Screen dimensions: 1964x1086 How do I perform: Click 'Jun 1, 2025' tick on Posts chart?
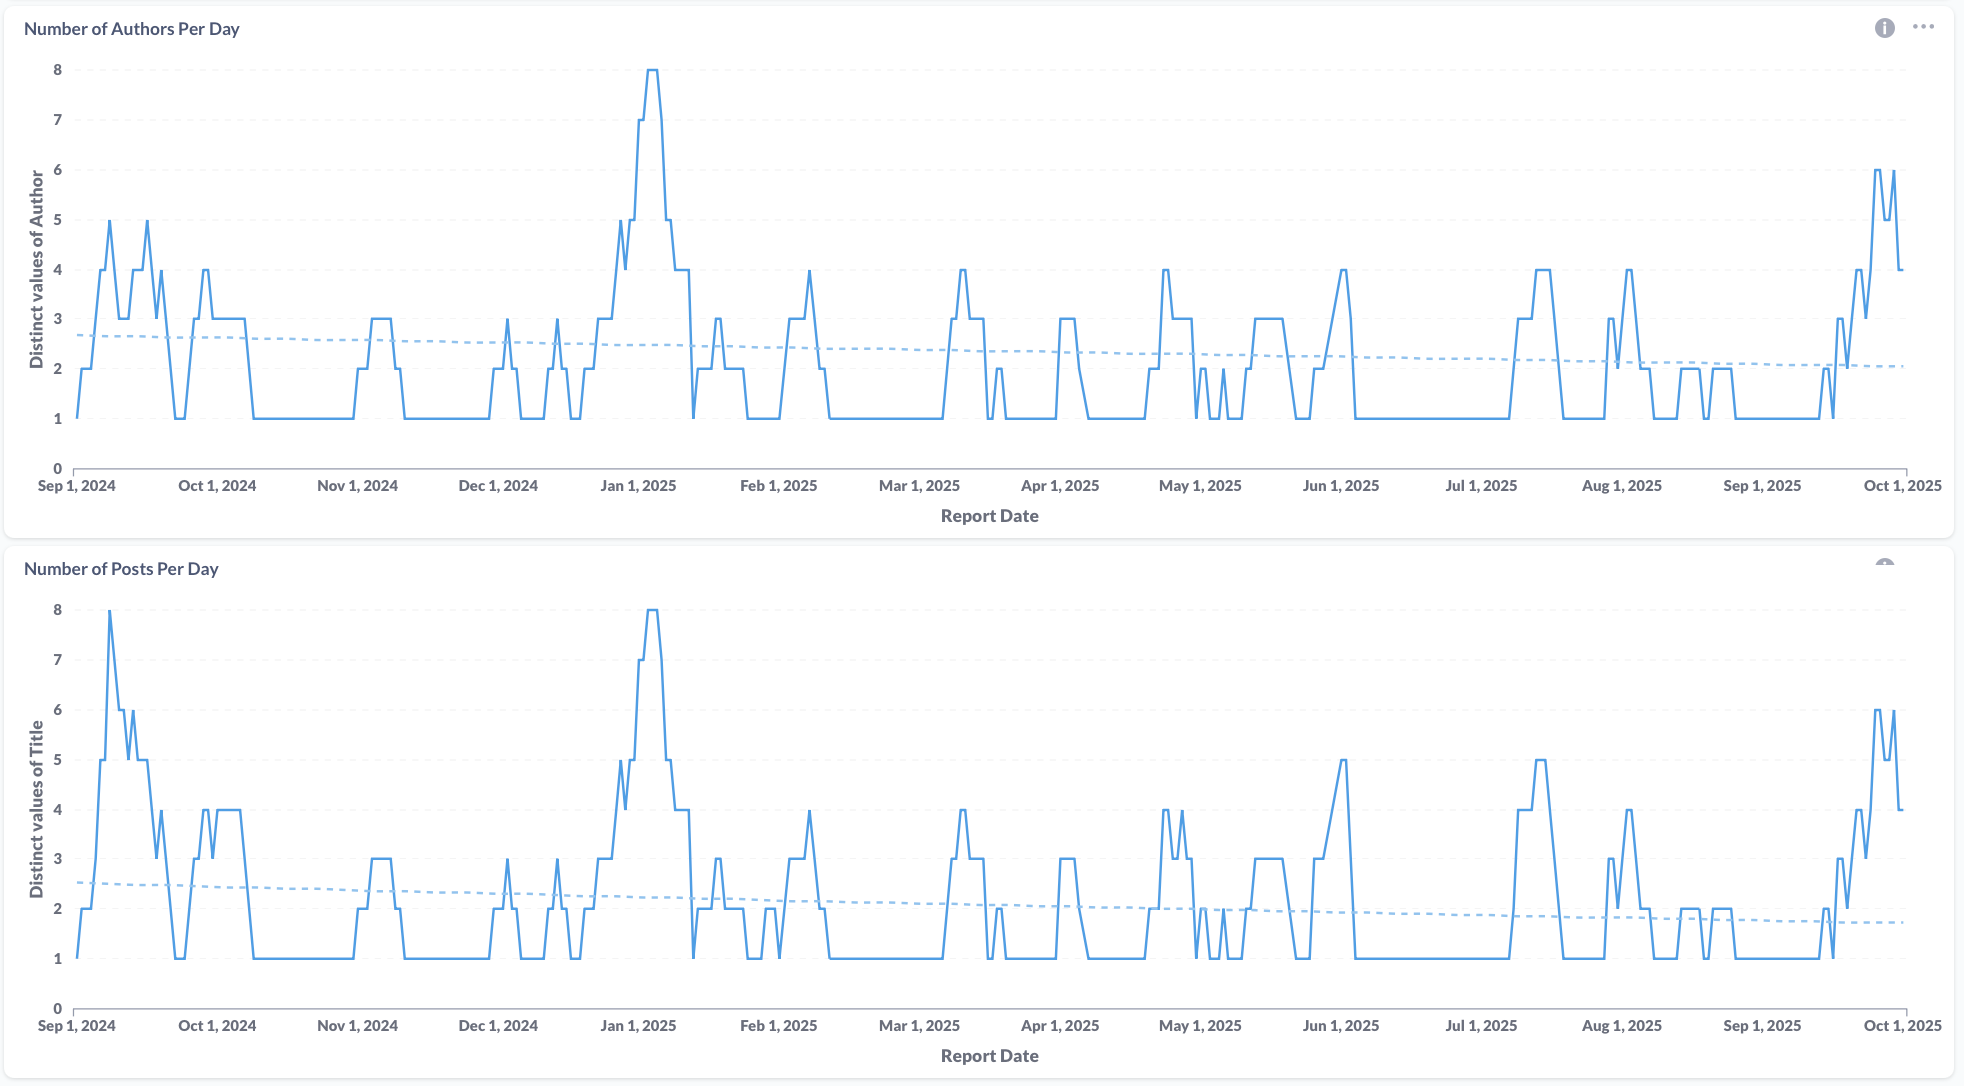point(1340,1026)
